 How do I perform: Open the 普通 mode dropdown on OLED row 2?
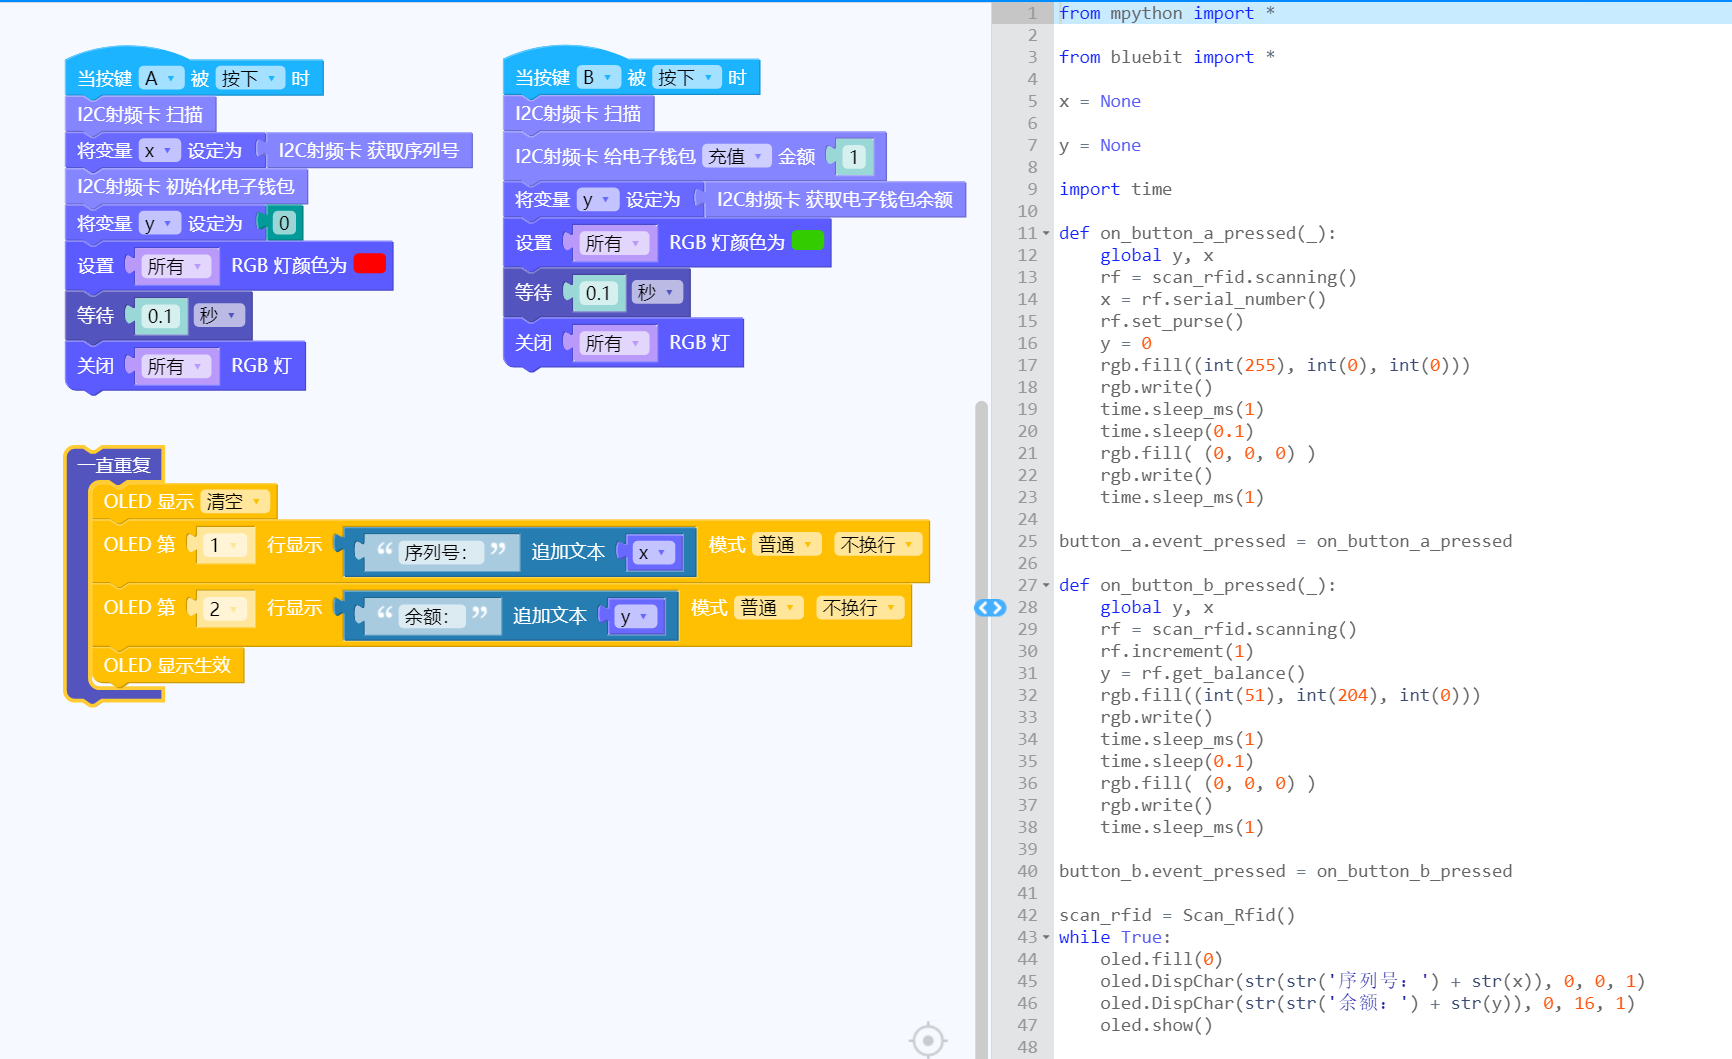767,608
